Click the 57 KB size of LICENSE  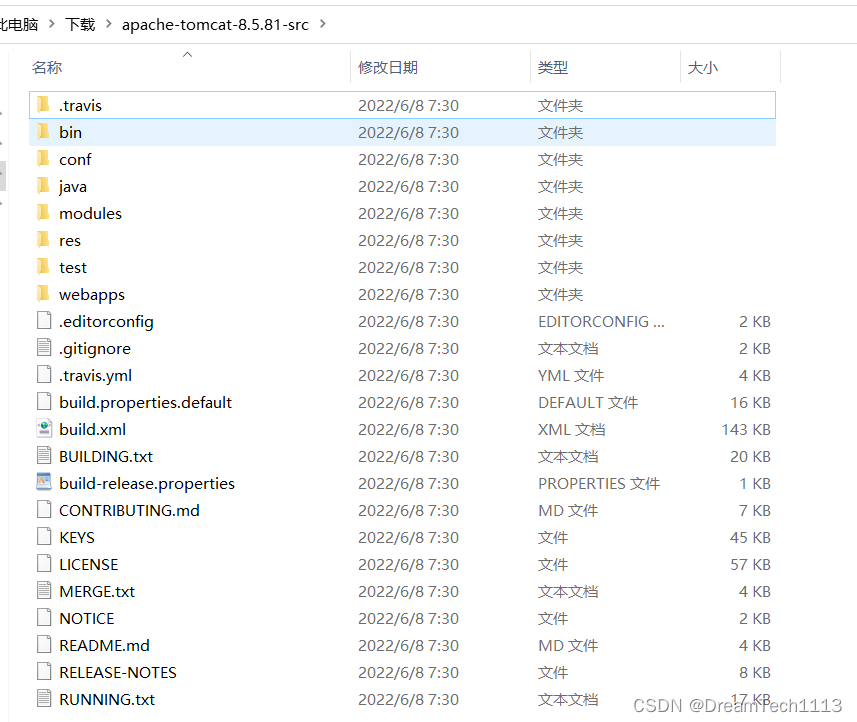750,565
